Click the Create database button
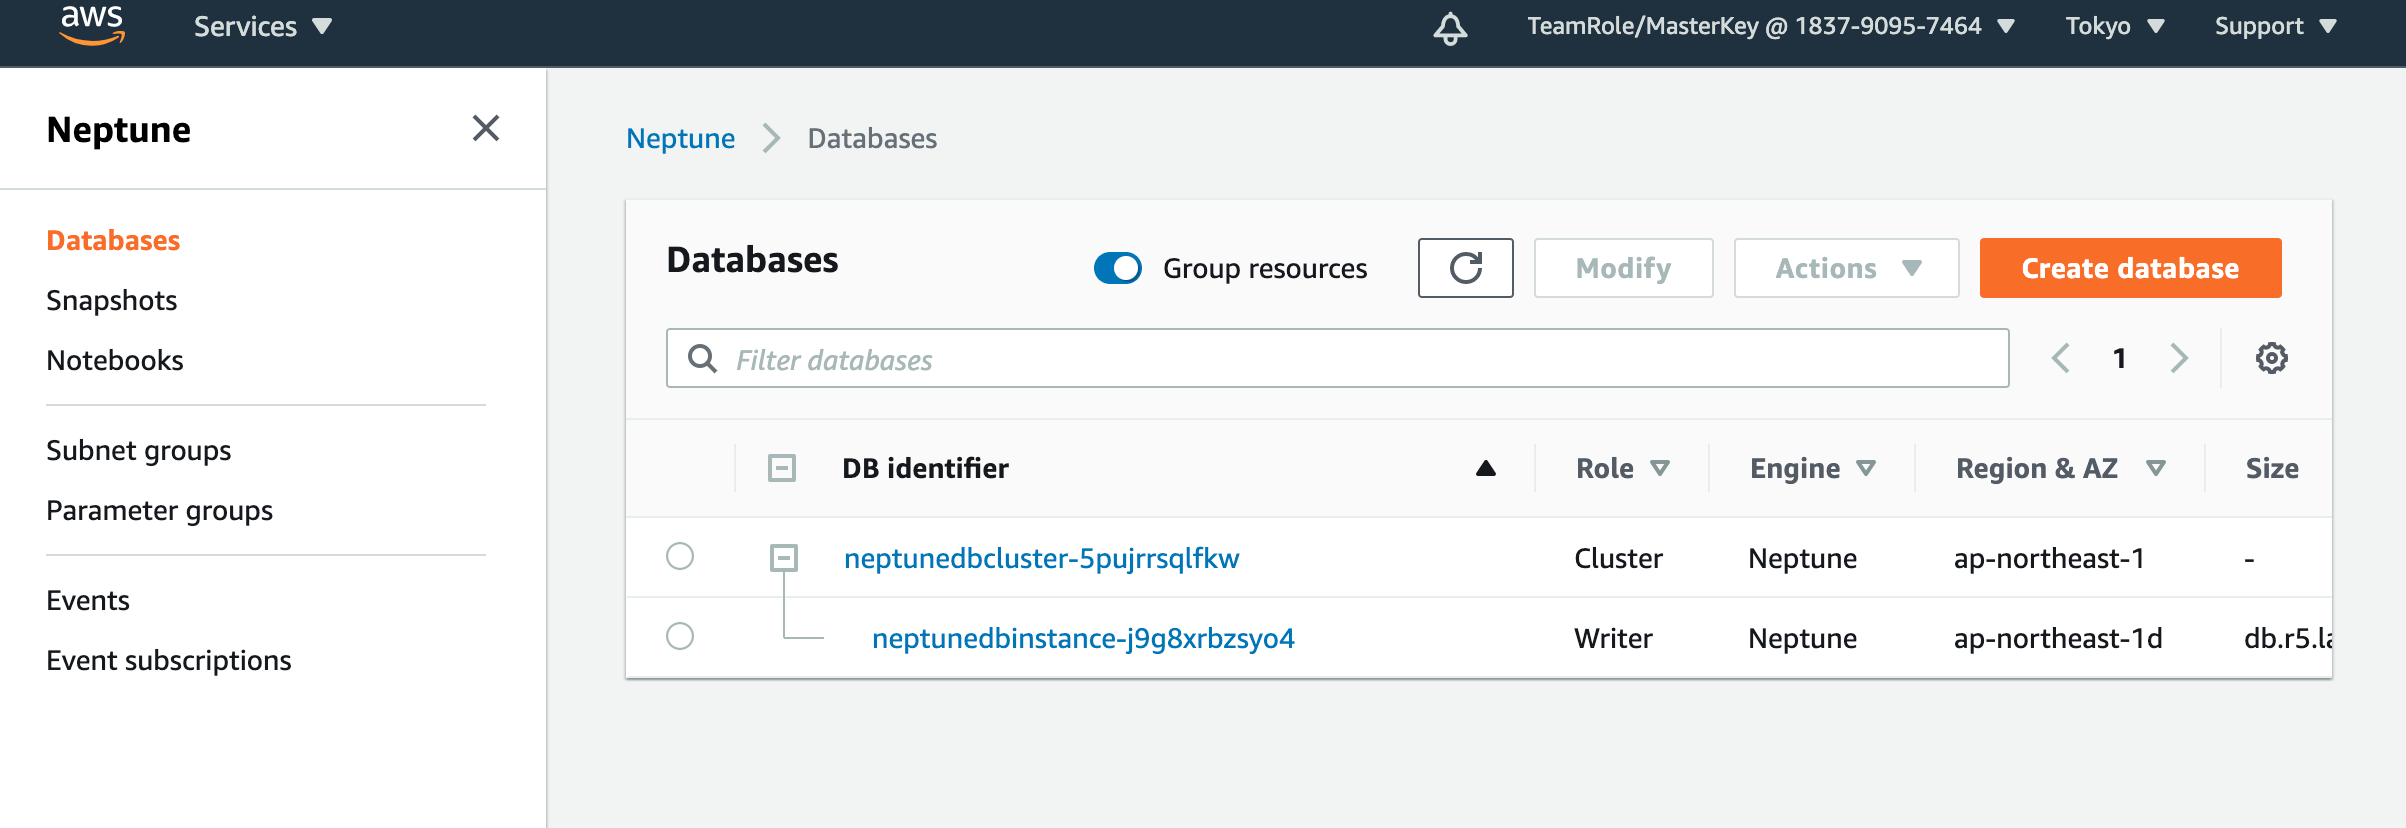The height and width of the screenshot is (828, 2406). click(x=2130, y=268)
